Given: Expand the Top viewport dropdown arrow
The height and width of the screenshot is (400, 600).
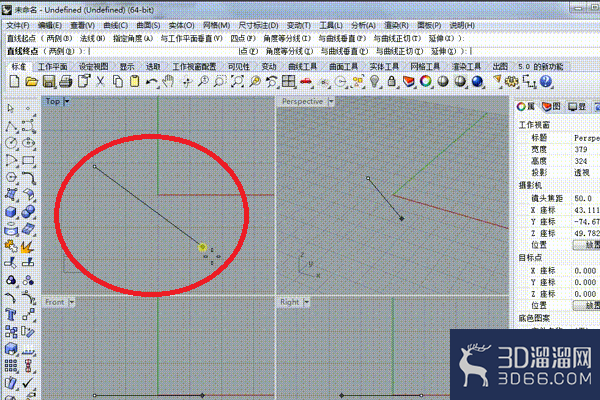Looking at the screenshot, I should coord(67,101).
